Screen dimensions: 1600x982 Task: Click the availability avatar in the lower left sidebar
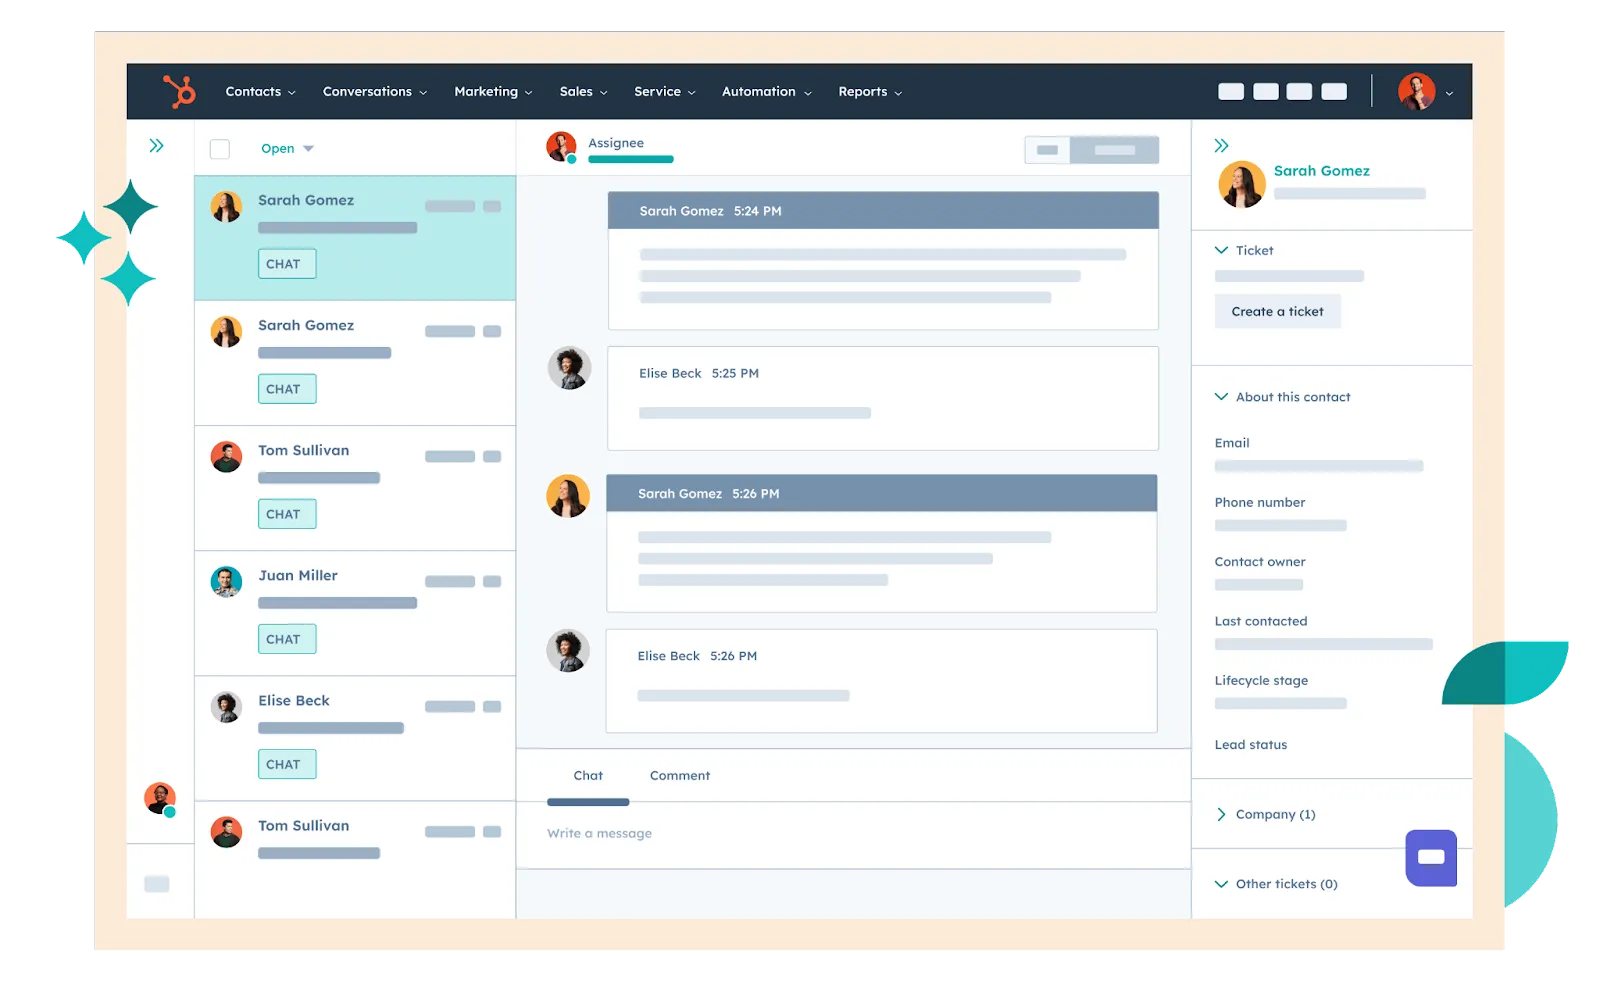[158, 796]
